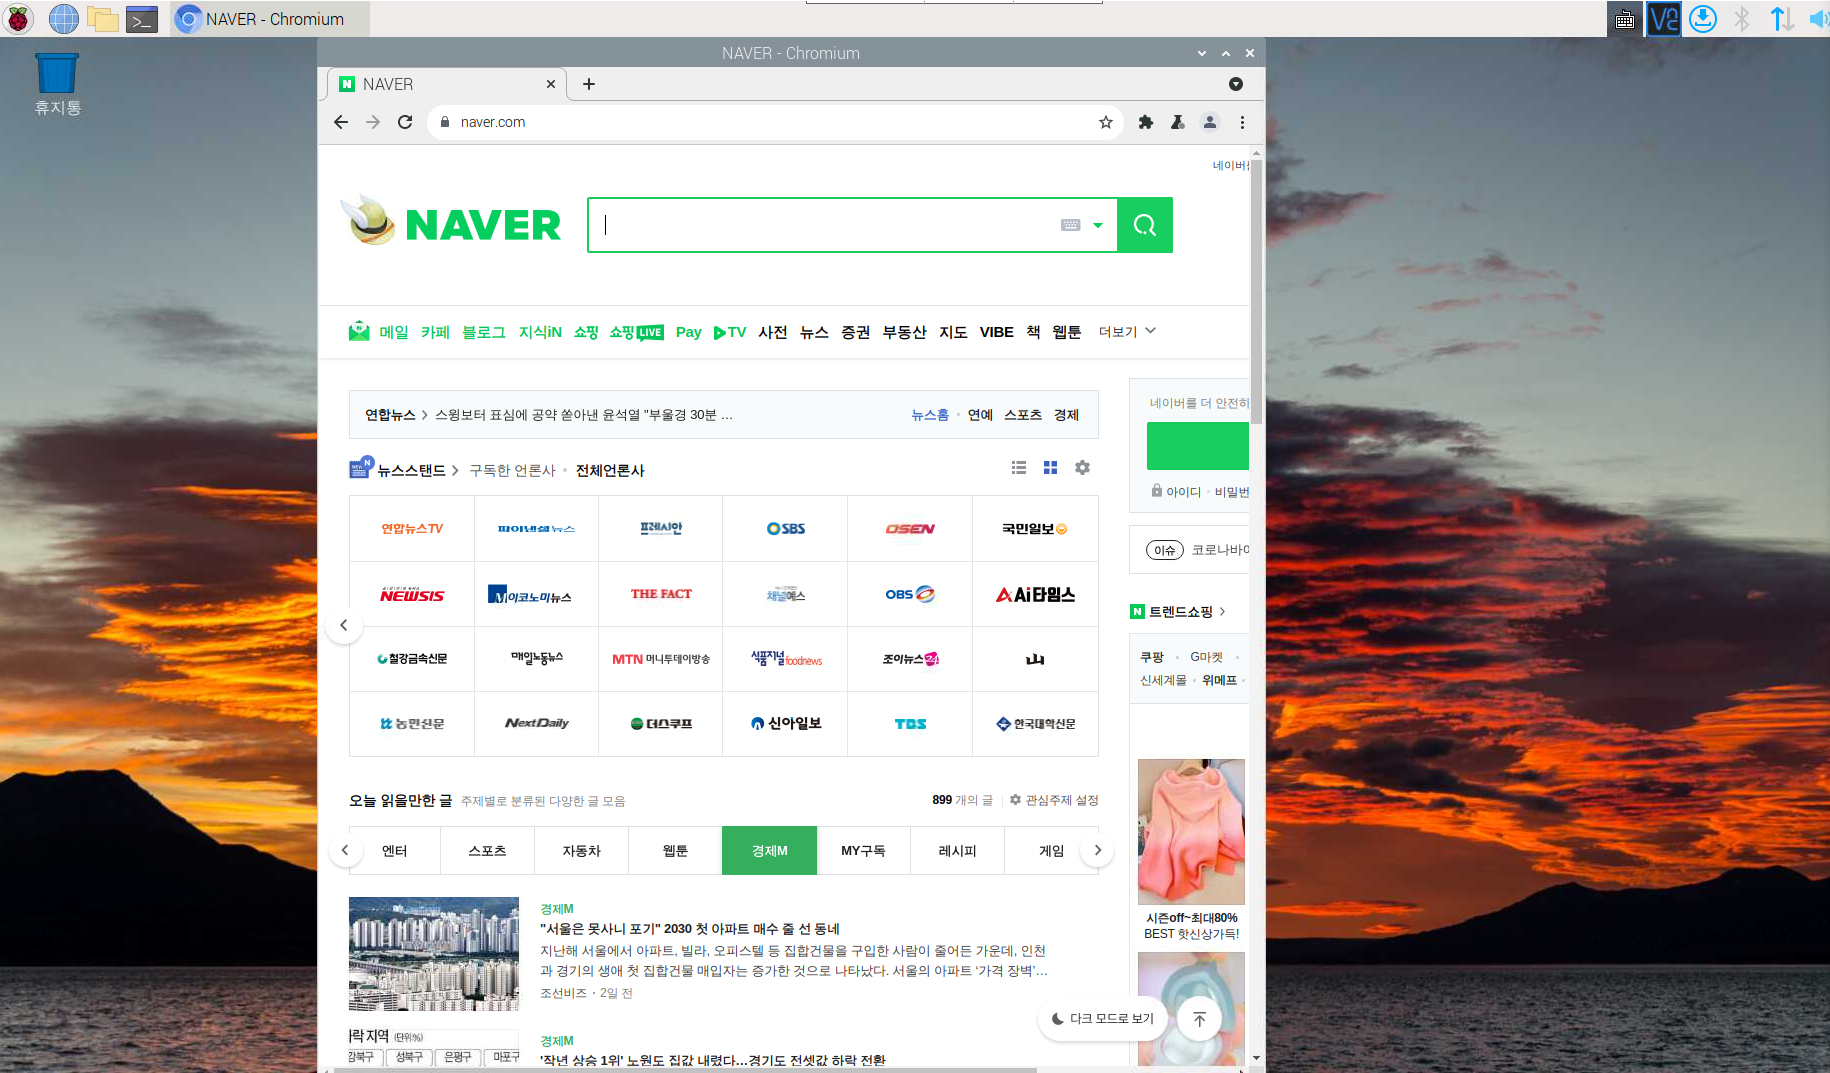Open the apartment article thumbnail image
The image size is (1830, 1073).
[434, 954]
